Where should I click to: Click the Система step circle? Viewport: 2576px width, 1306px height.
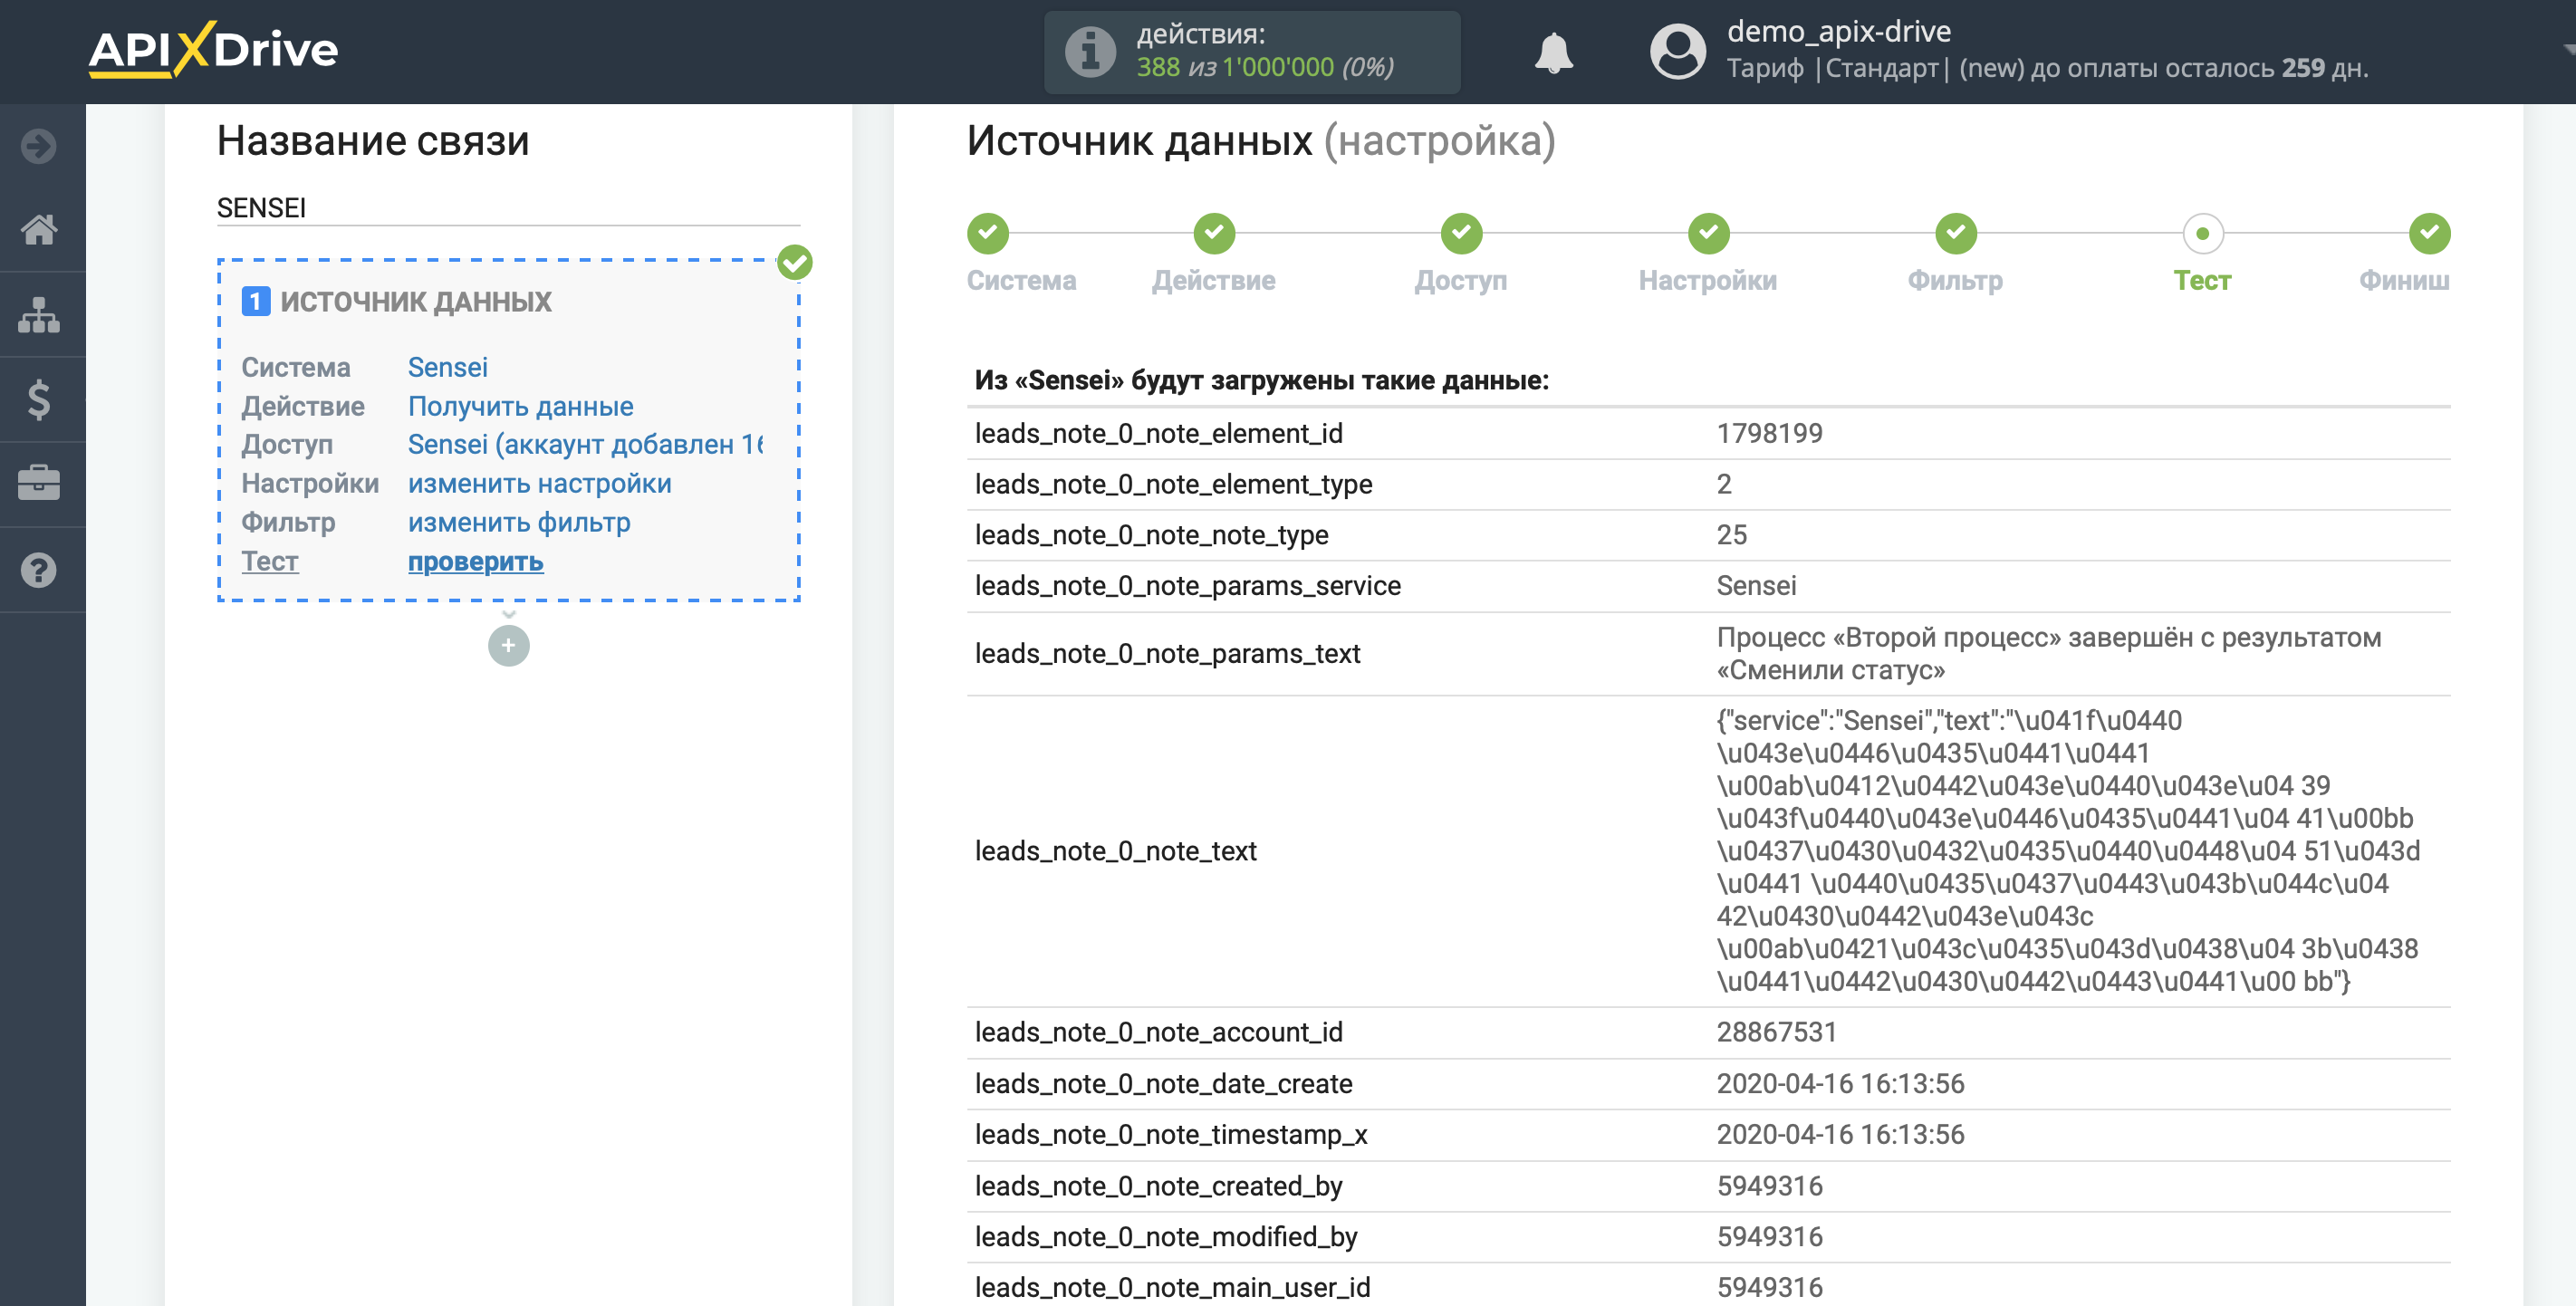[987, 233]
